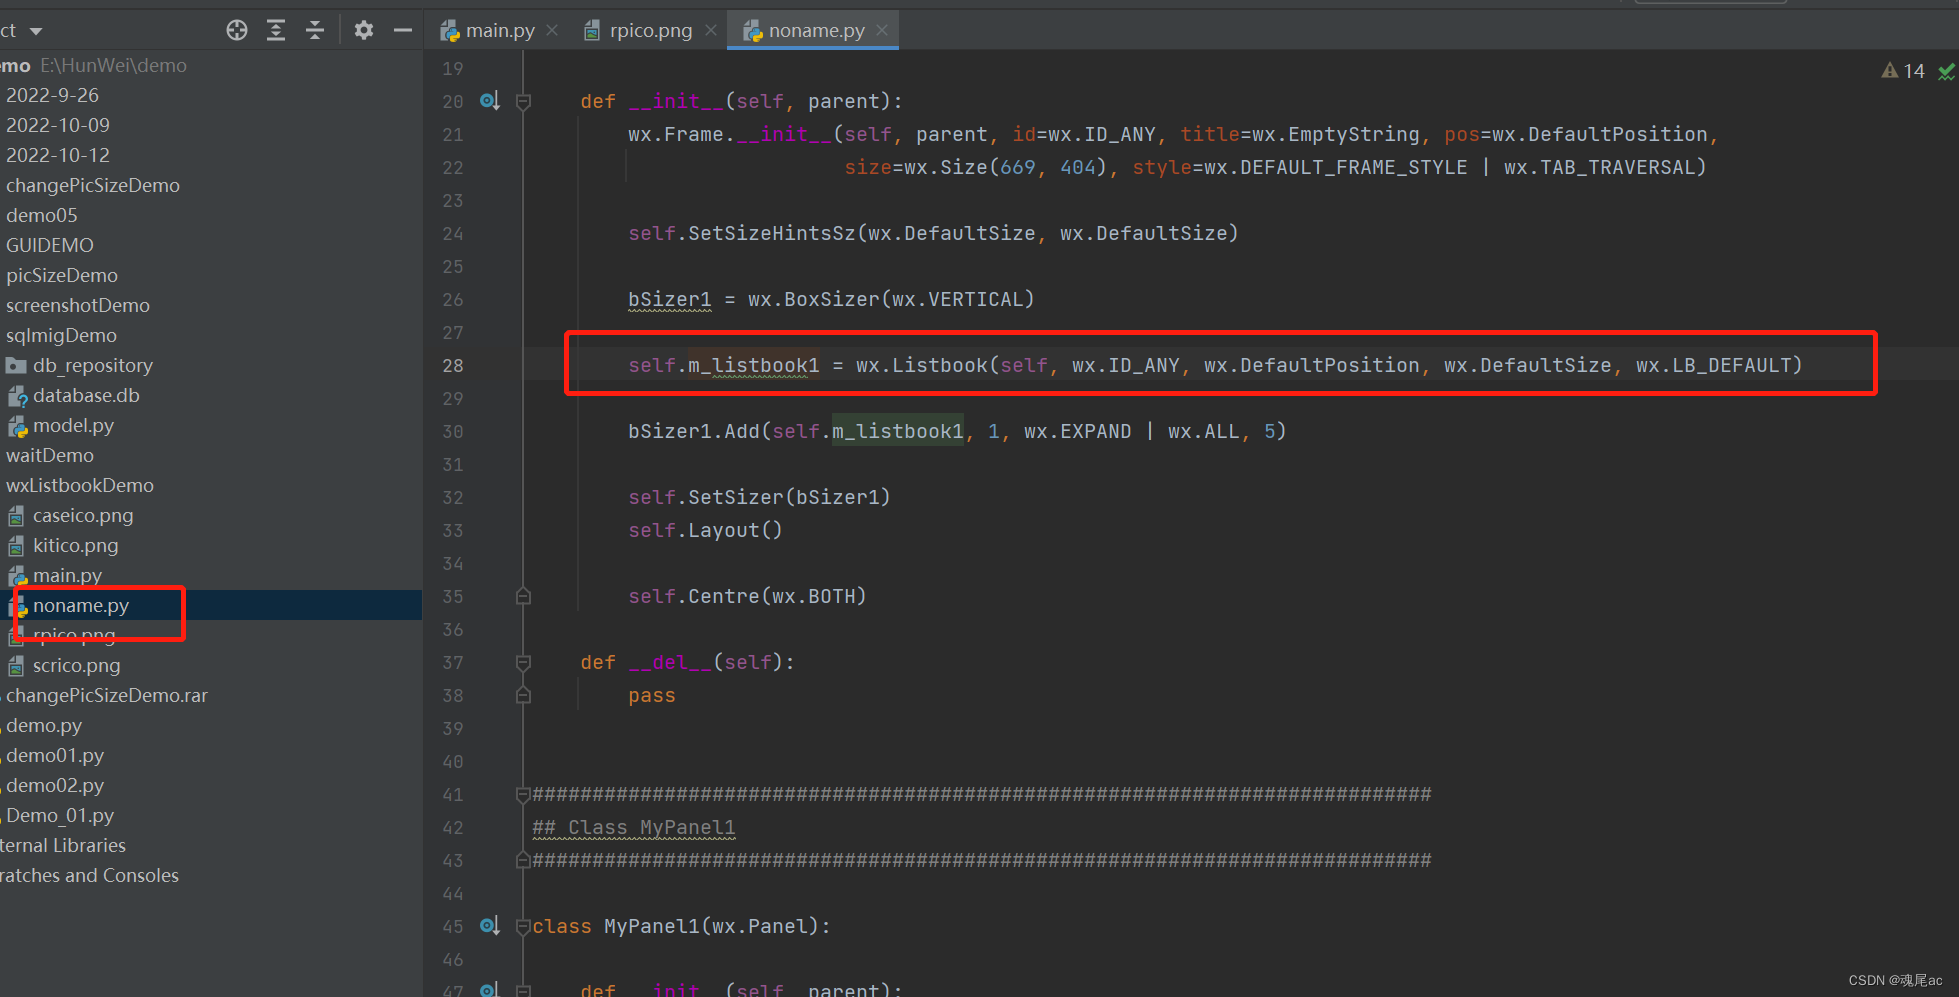Close the main.py tab
1959x997 pixels.
[552, 30]
